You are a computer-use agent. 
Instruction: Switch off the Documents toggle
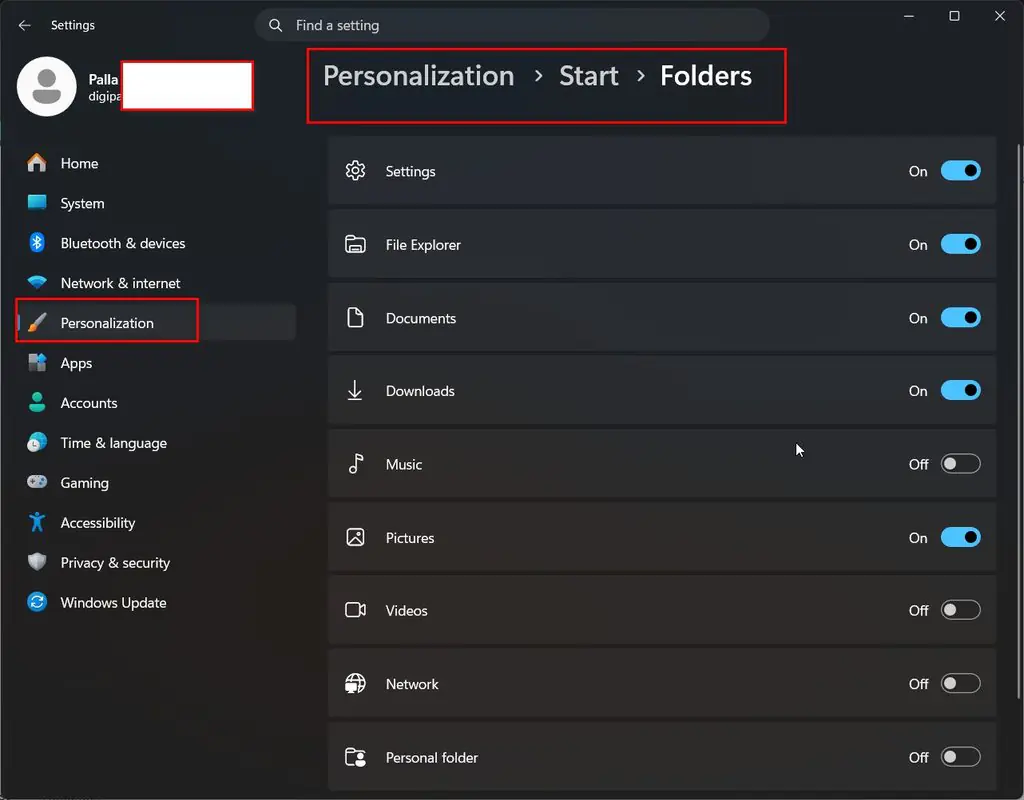point(961,317)
